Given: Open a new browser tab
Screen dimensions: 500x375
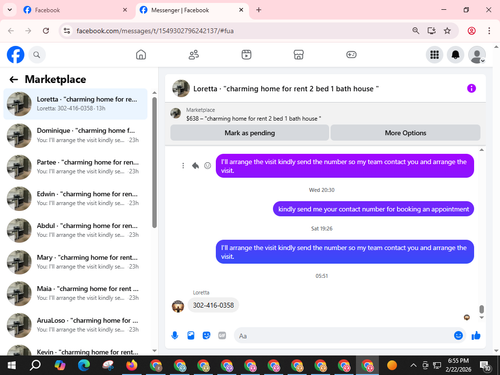Looking at the screenshot, I should 259,10.
